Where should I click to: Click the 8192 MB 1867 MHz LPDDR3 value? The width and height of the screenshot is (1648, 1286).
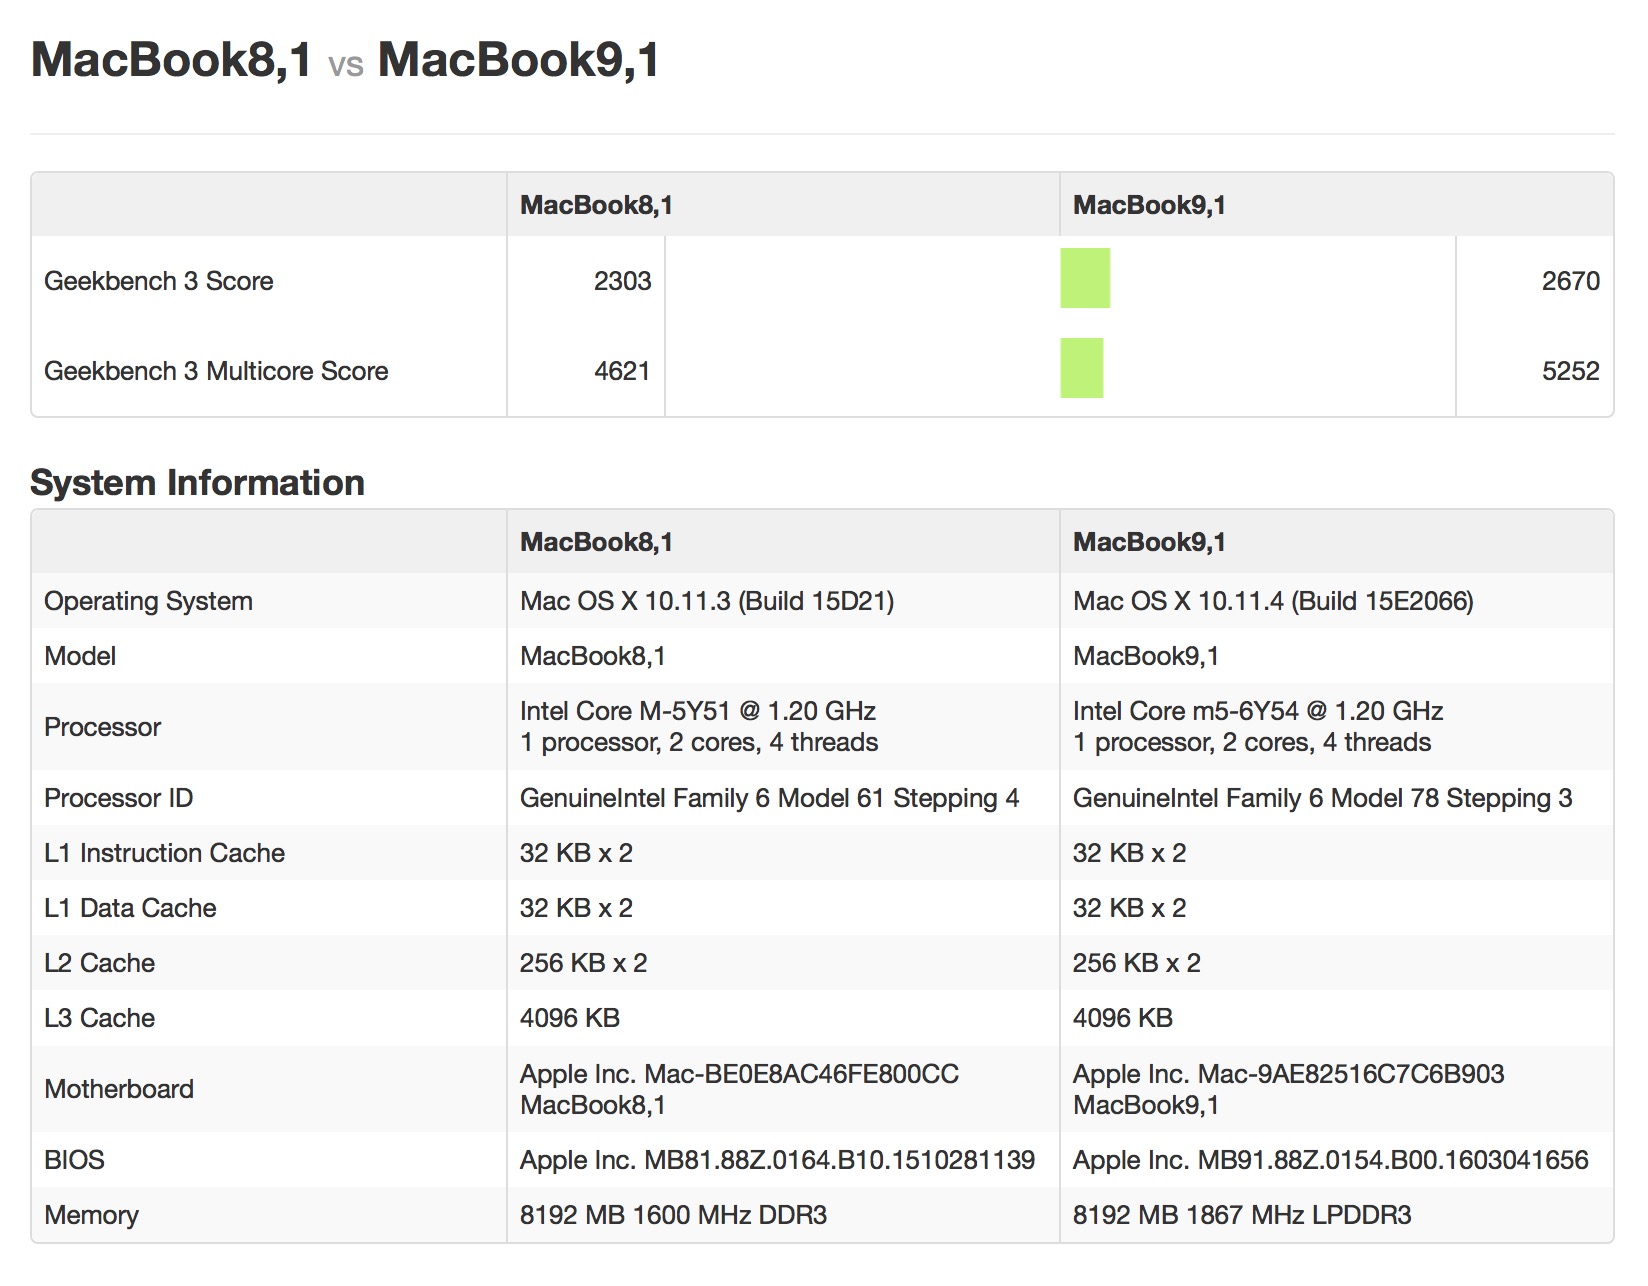pyautogui.click(x=1241, y=1215)
